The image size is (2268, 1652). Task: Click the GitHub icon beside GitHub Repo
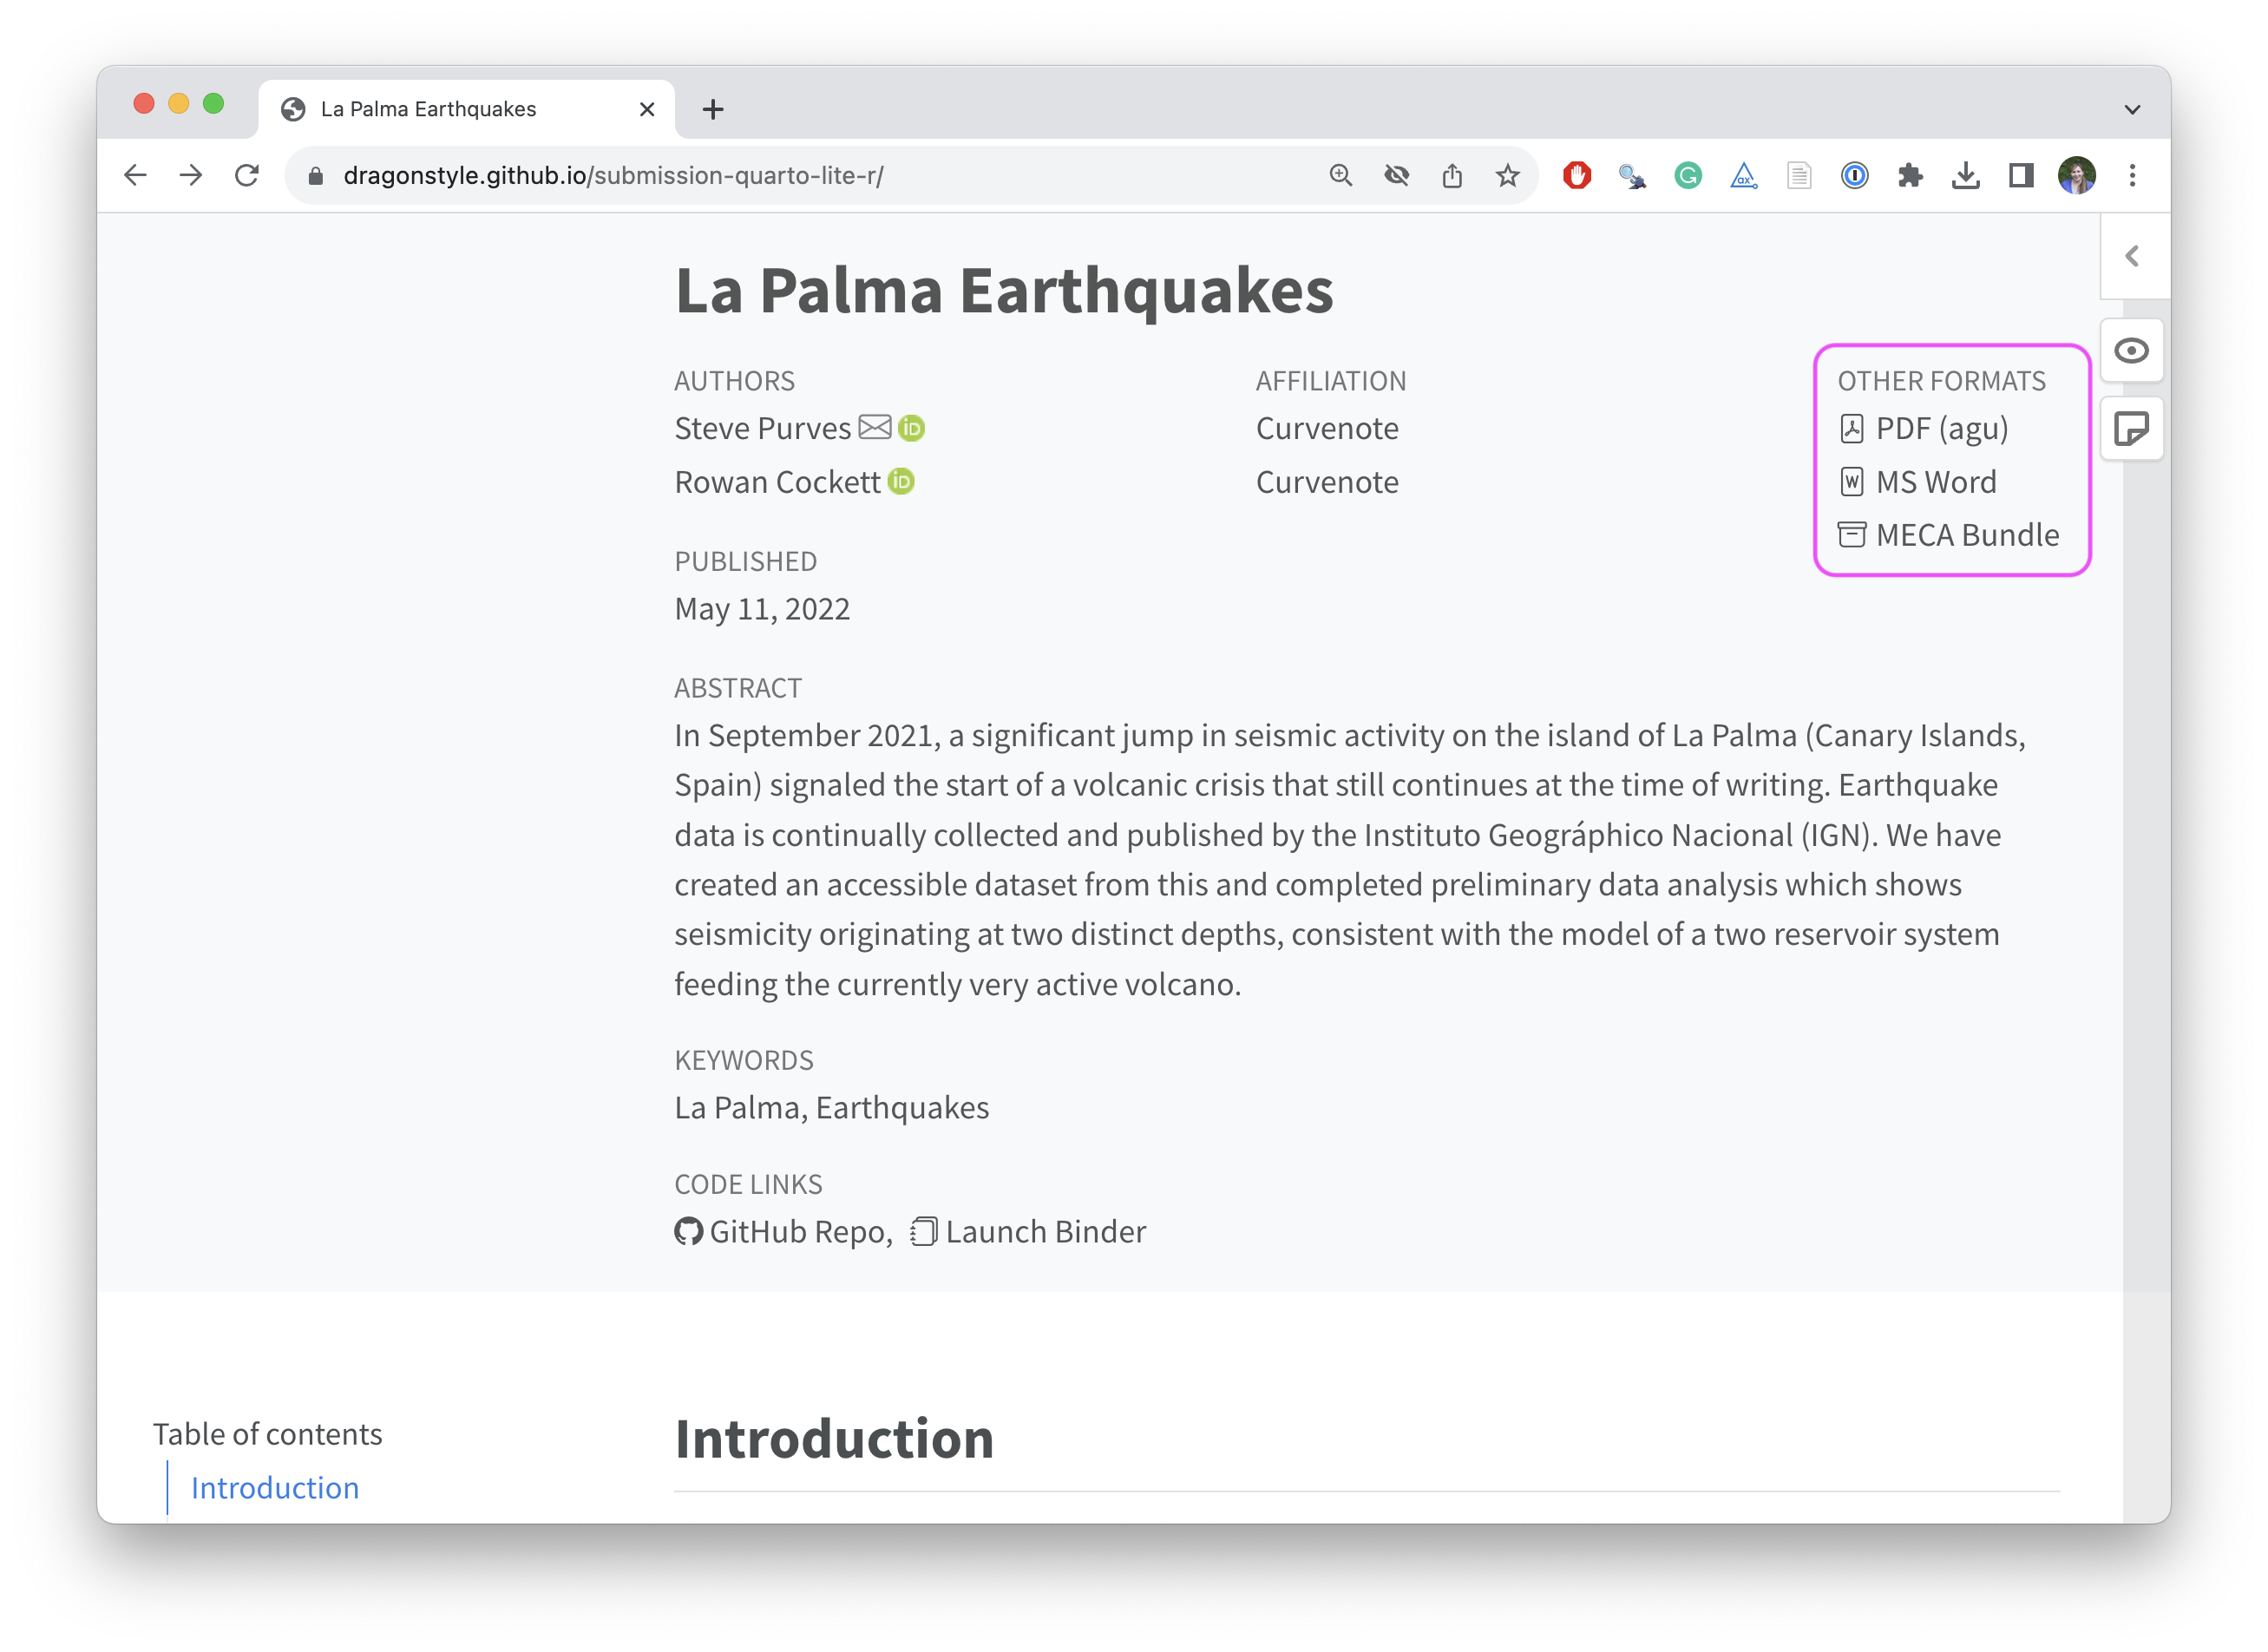point(688,1231)
